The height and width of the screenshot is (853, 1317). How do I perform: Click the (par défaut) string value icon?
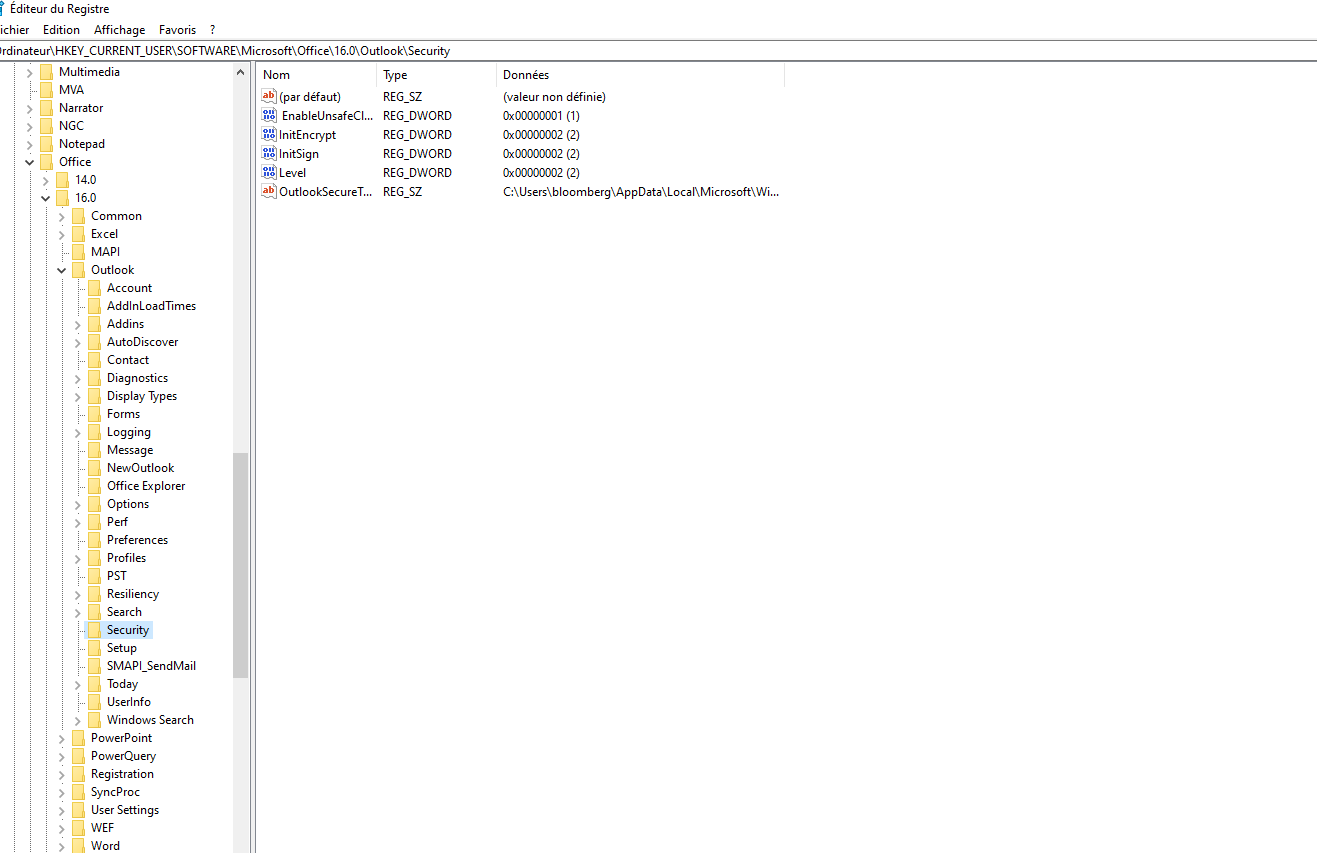coord(268,96)
